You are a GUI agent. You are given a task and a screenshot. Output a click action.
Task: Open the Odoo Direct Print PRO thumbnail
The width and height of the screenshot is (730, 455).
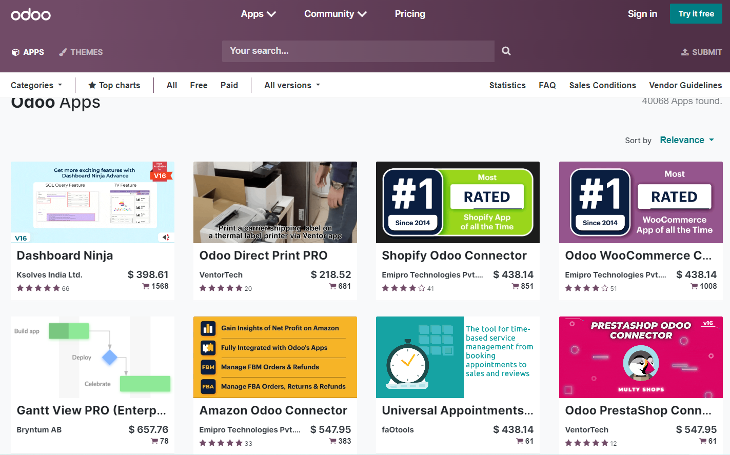click(275, 202)
